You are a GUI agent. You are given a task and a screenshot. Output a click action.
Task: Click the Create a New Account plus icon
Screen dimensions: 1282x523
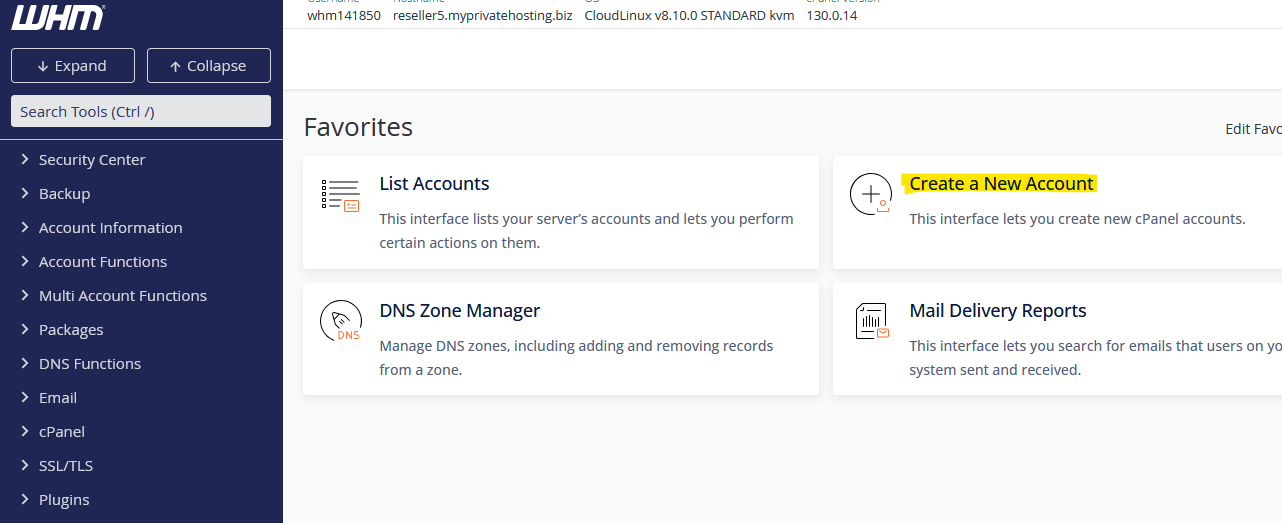click(870, 194)
